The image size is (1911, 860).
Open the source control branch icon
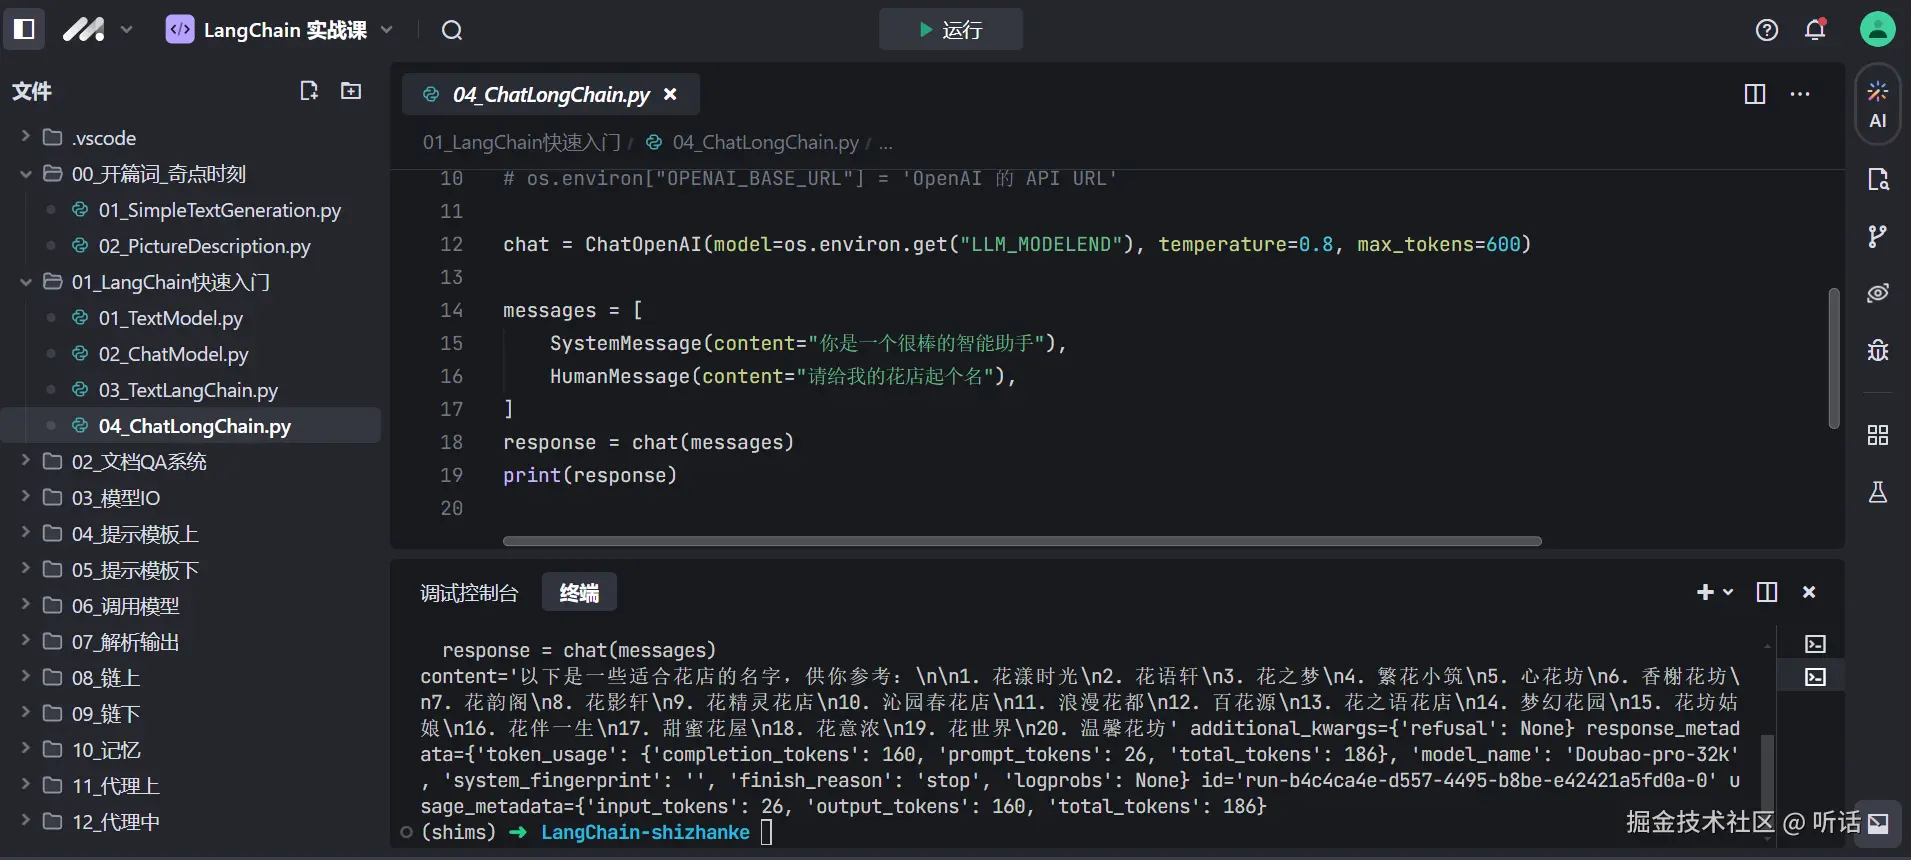pos(1878,236)
